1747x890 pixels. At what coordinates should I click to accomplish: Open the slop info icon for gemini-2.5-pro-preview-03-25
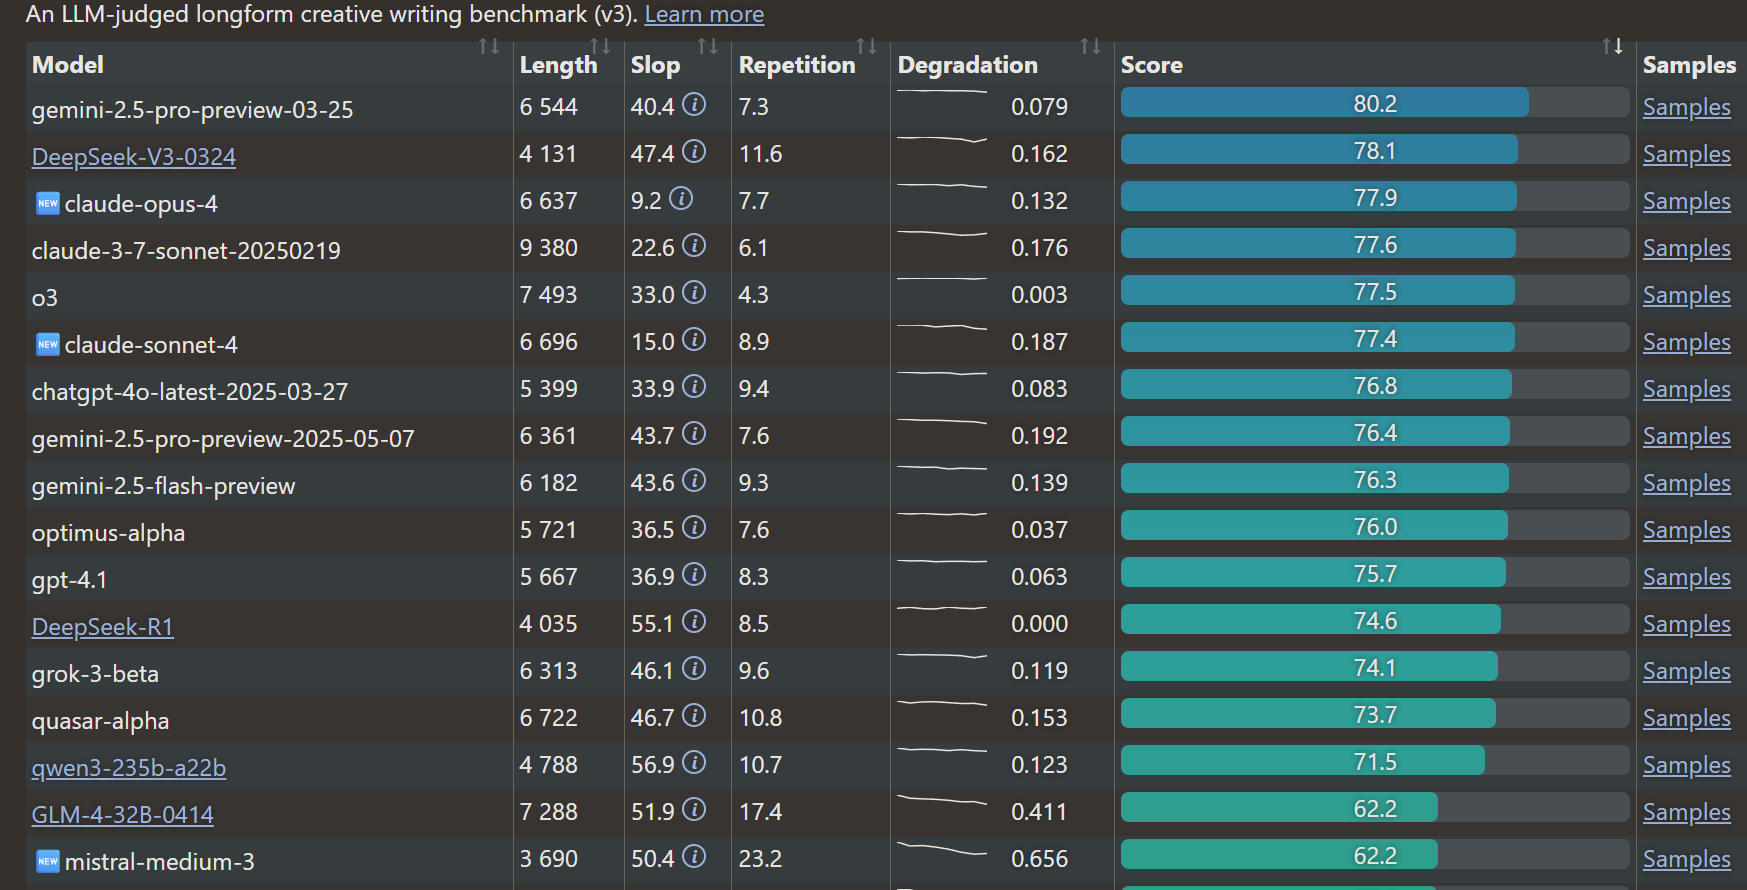[x=694, y=104]
